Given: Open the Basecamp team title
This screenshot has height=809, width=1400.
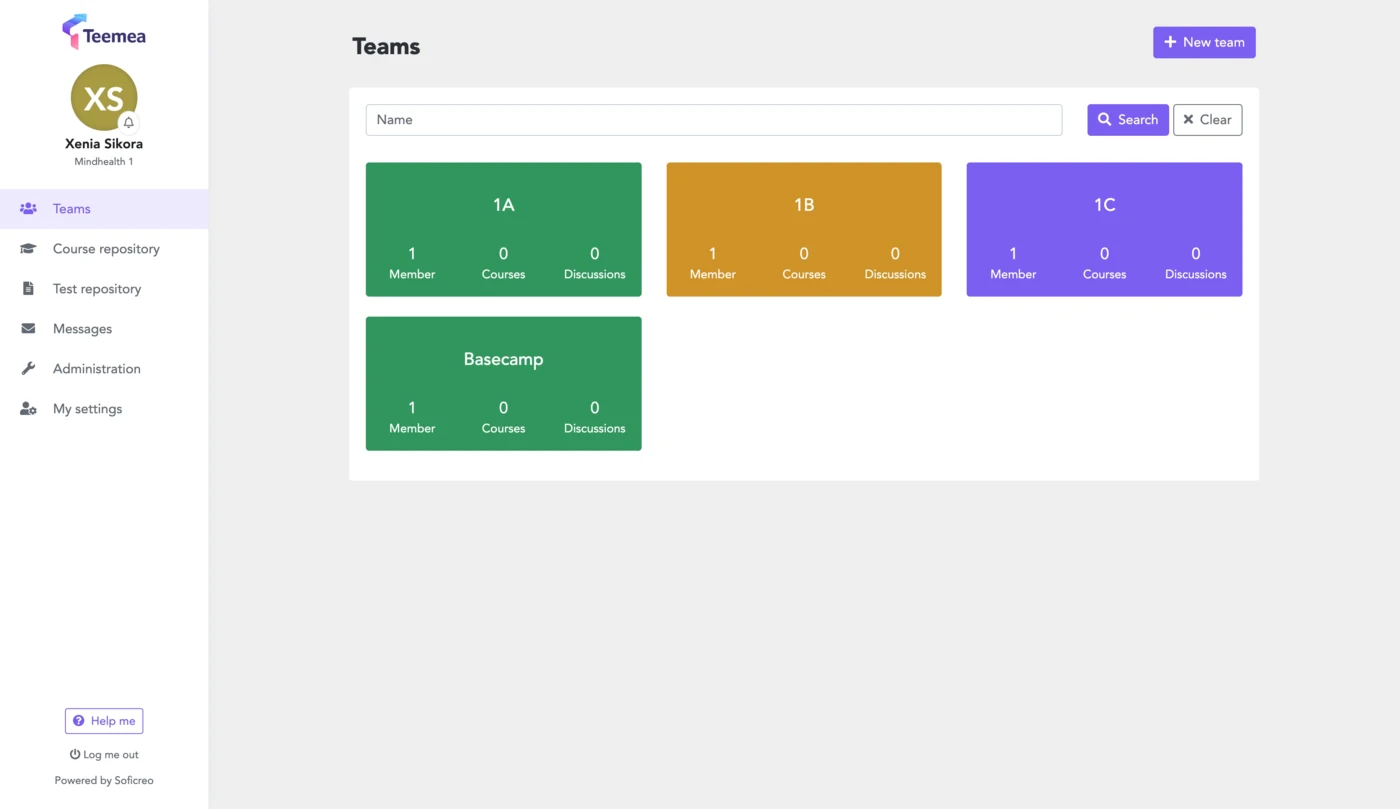Looking at the screenshot, I should (x=503, y=359).
